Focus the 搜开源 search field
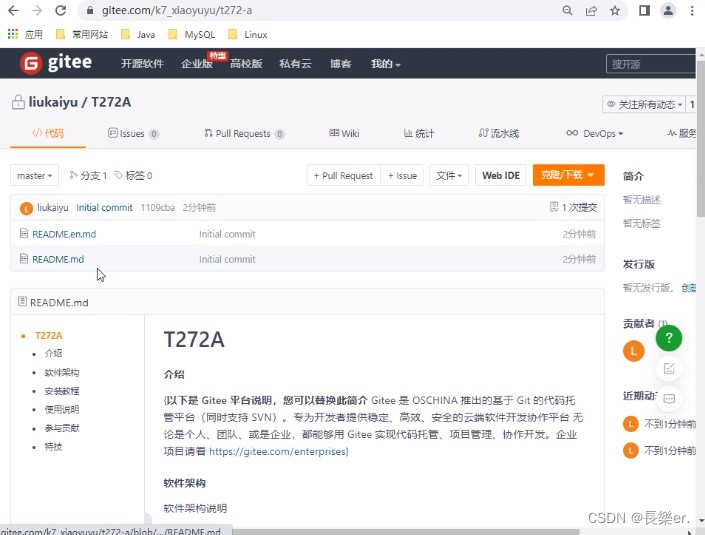This screenshot has width=705, height=535. pyautogui.click(x=651, y=64)
